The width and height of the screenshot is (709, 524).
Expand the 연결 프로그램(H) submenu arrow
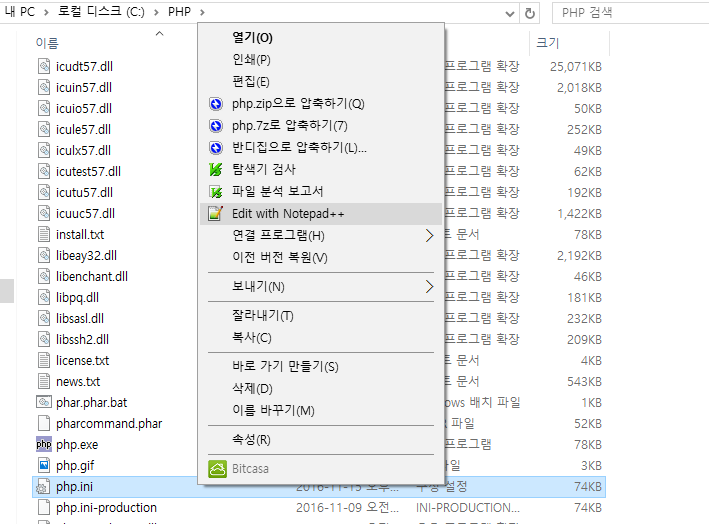(x=430, y=235)
